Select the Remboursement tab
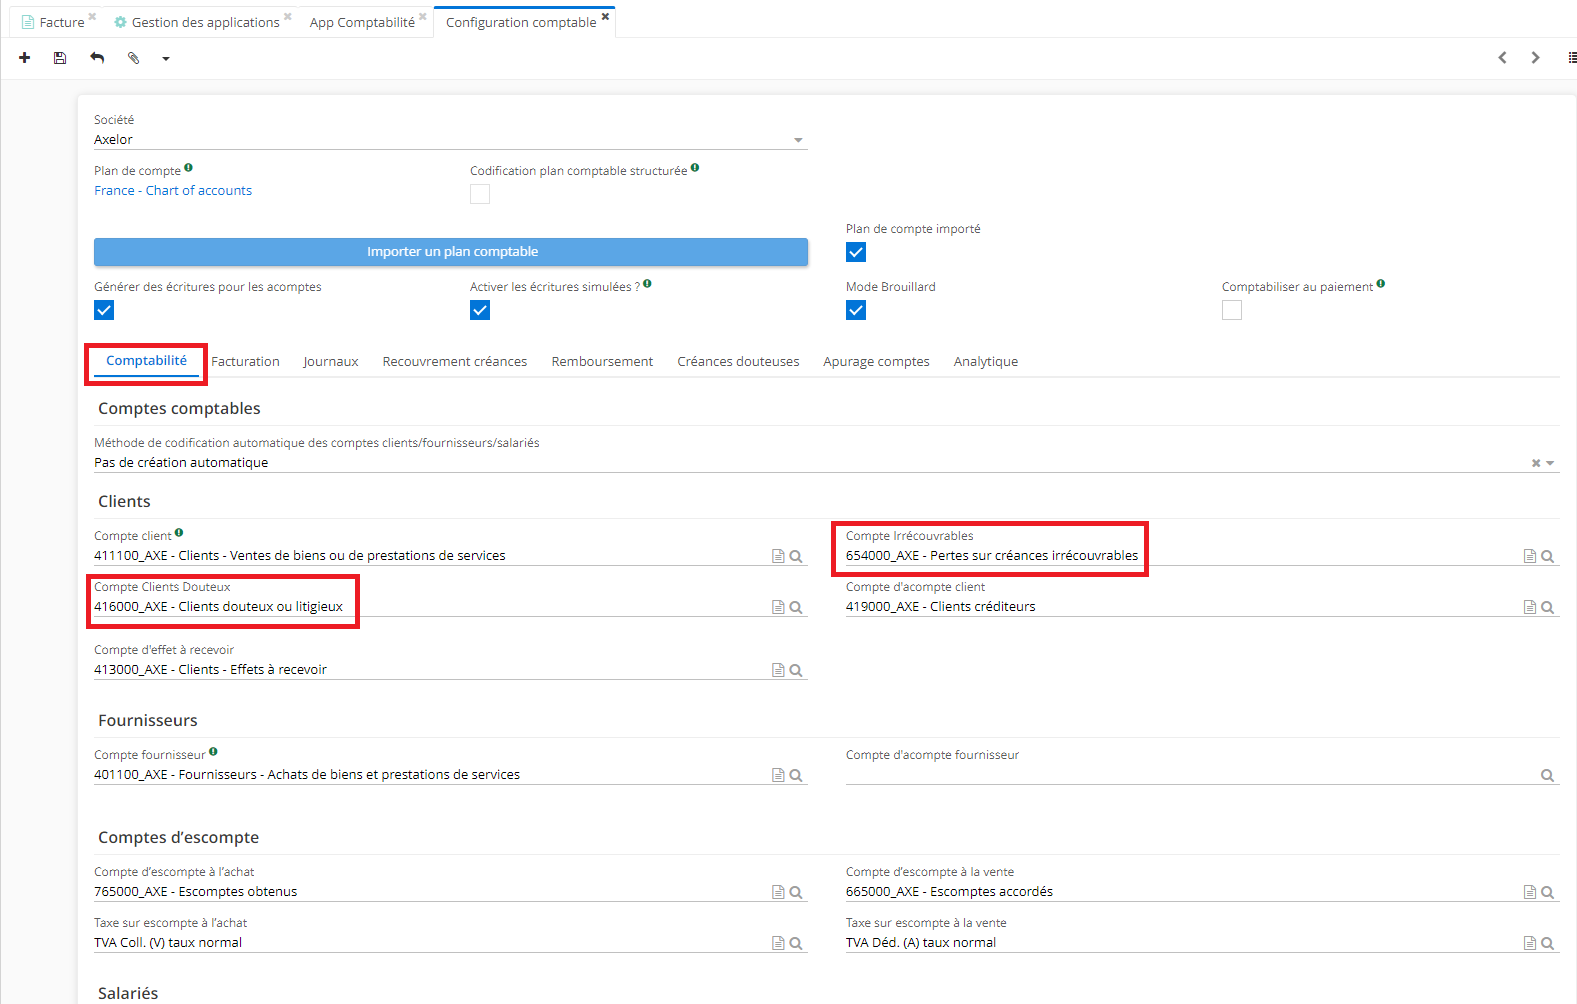The width and height of the screenshot is (1577, 1004). [602, 362]
